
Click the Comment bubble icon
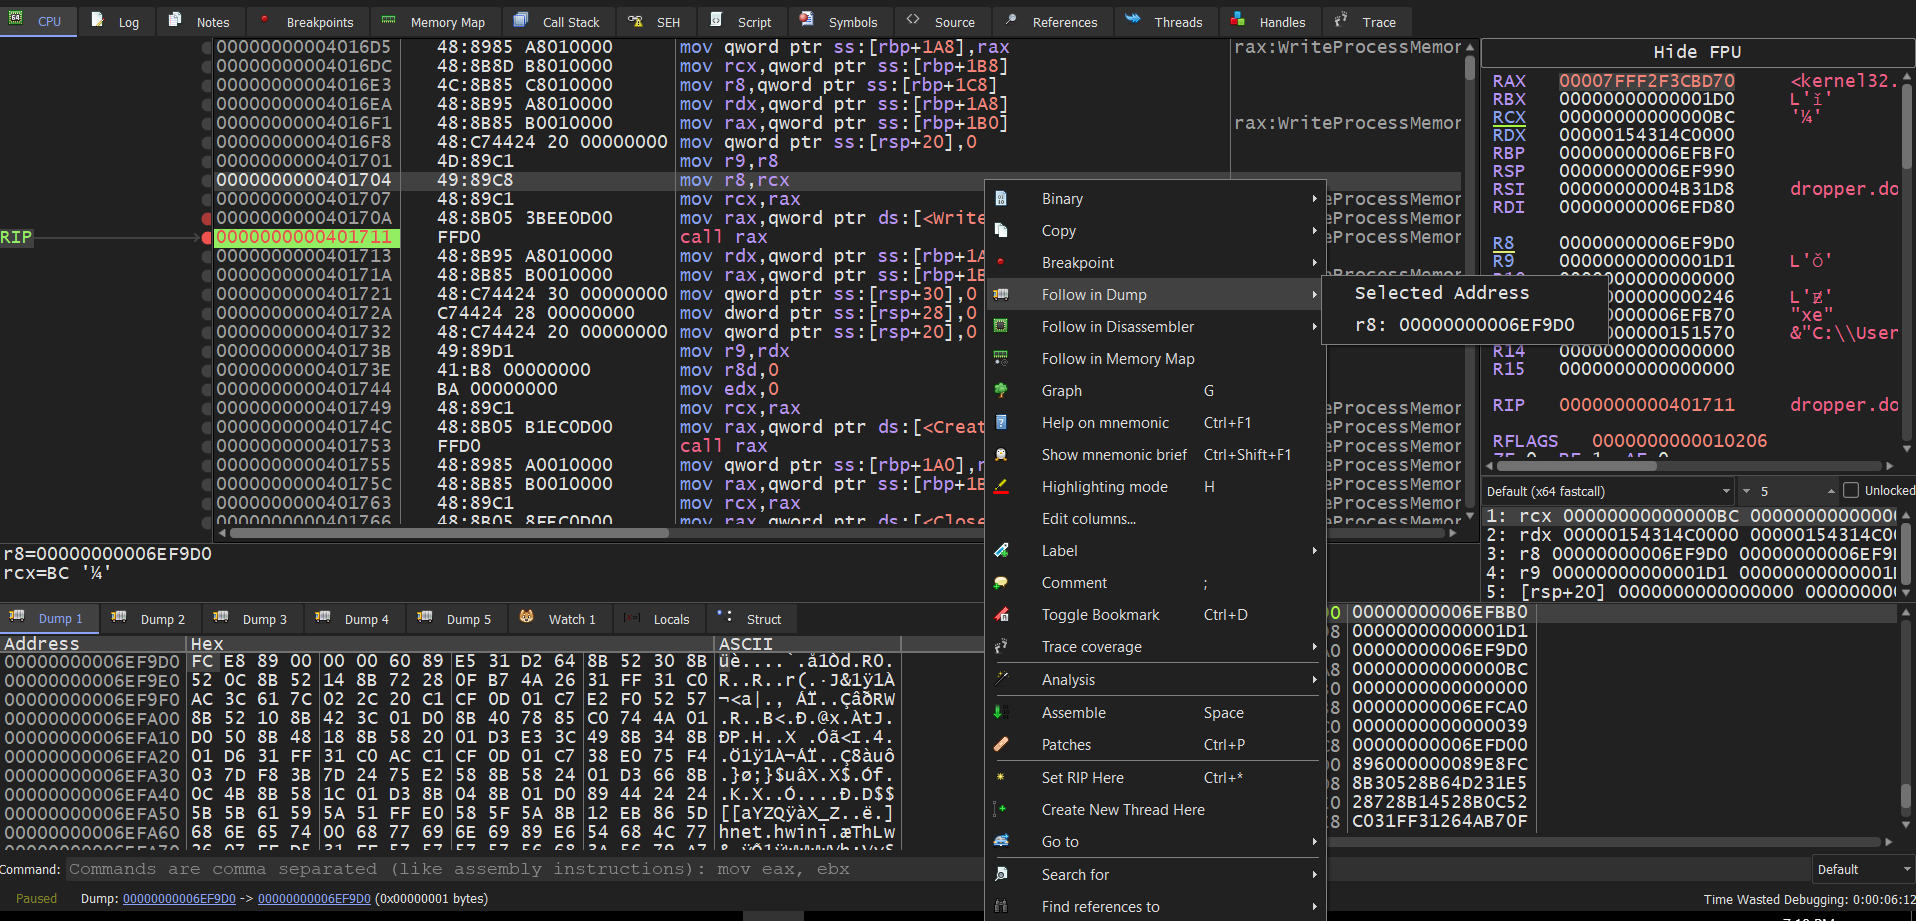1001,583
